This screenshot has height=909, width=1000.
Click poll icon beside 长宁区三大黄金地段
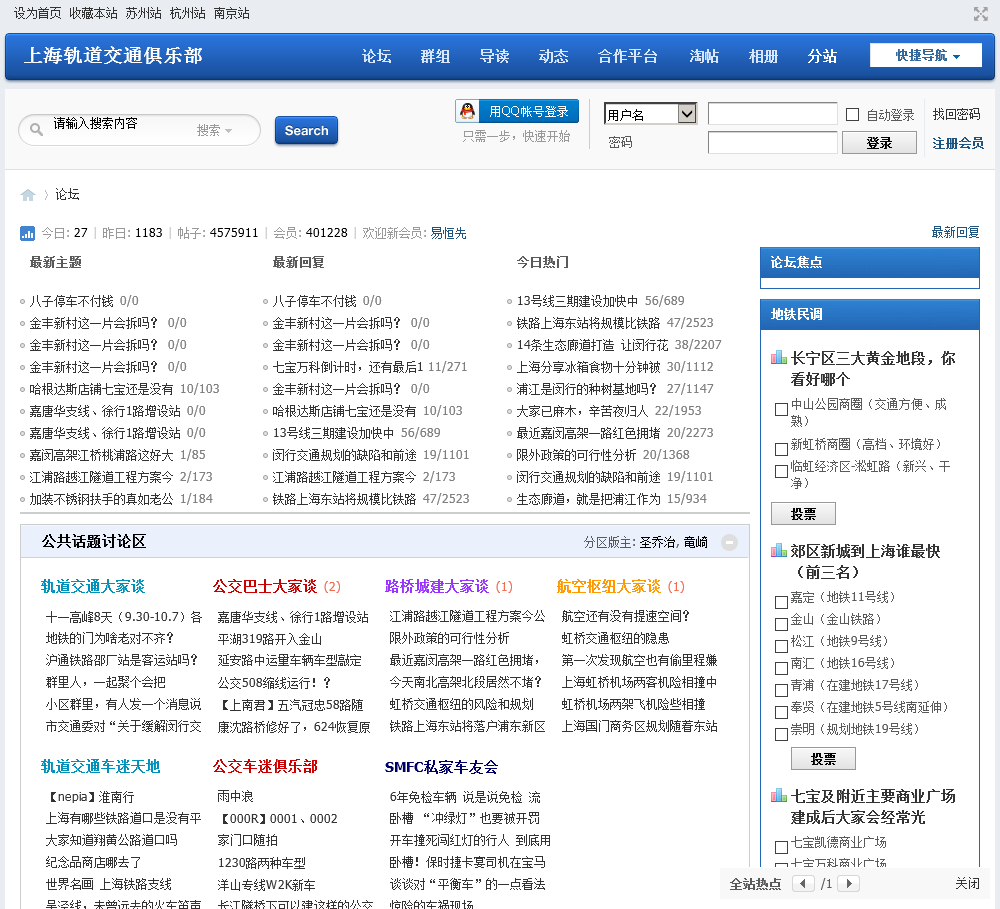pos(778,357)
